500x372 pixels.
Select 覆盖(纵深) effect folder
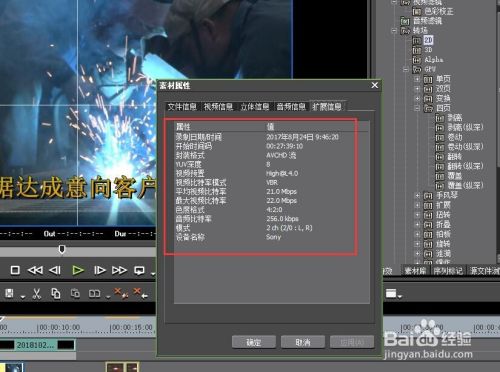(465, 185)
